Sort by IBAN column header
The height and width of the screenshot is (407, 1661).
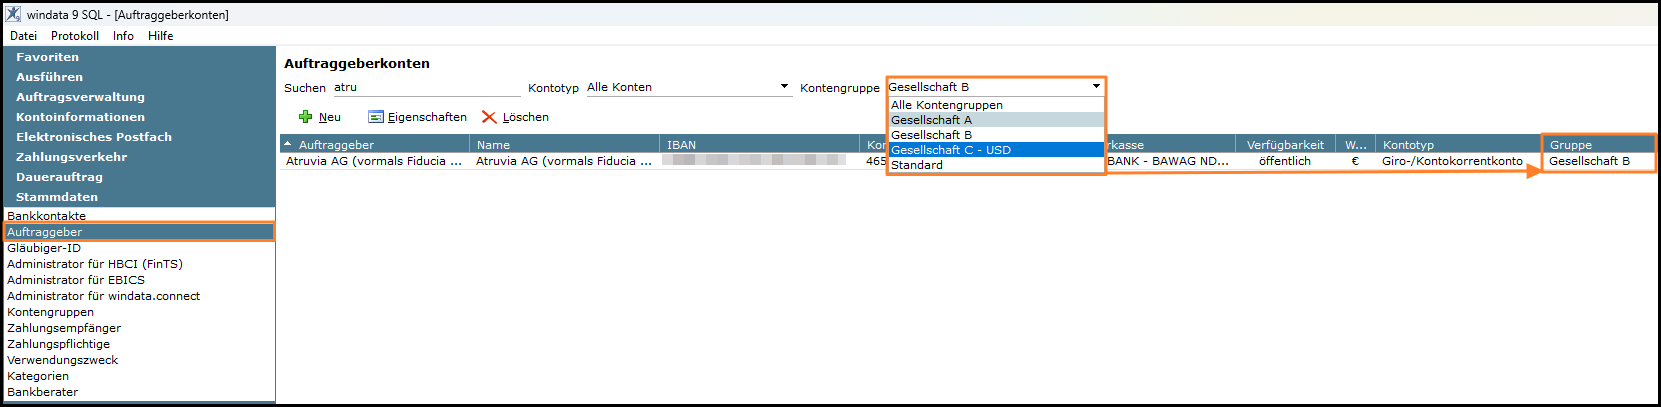click(759, 145)
